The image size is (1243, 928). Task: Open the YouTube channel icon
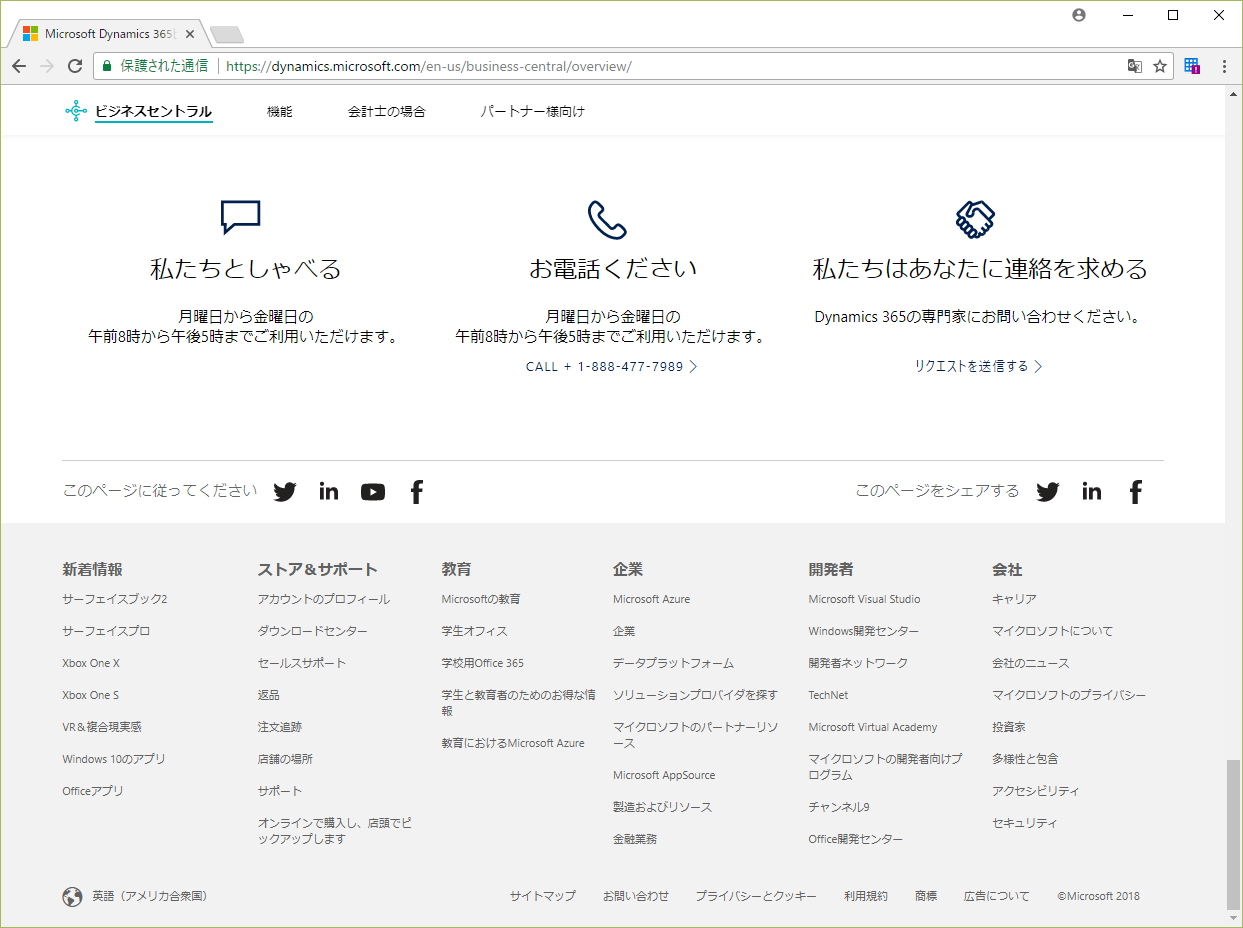[x=373, y=491]
